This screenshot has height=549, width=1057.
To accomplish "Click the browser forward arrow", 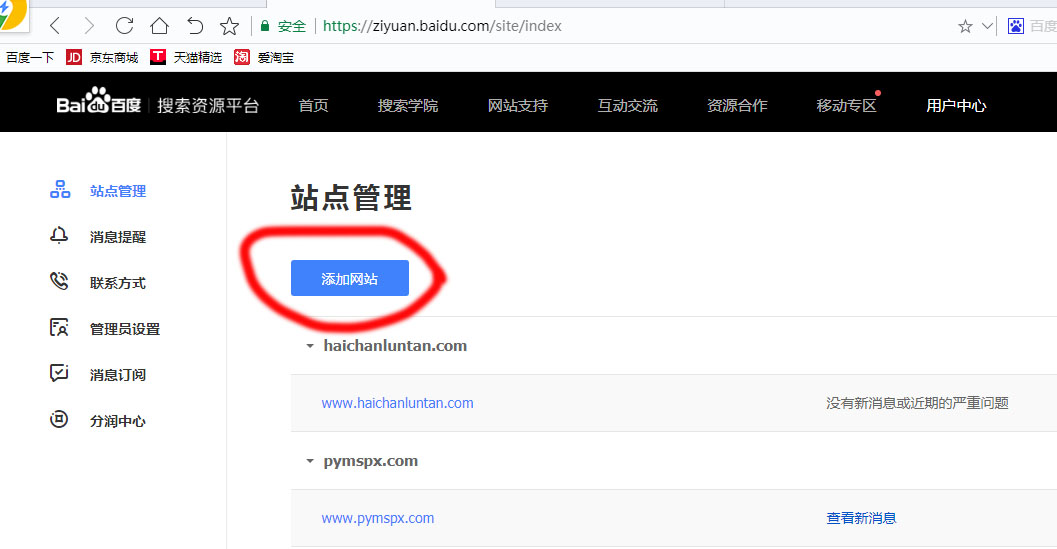I will pos(89,26).
